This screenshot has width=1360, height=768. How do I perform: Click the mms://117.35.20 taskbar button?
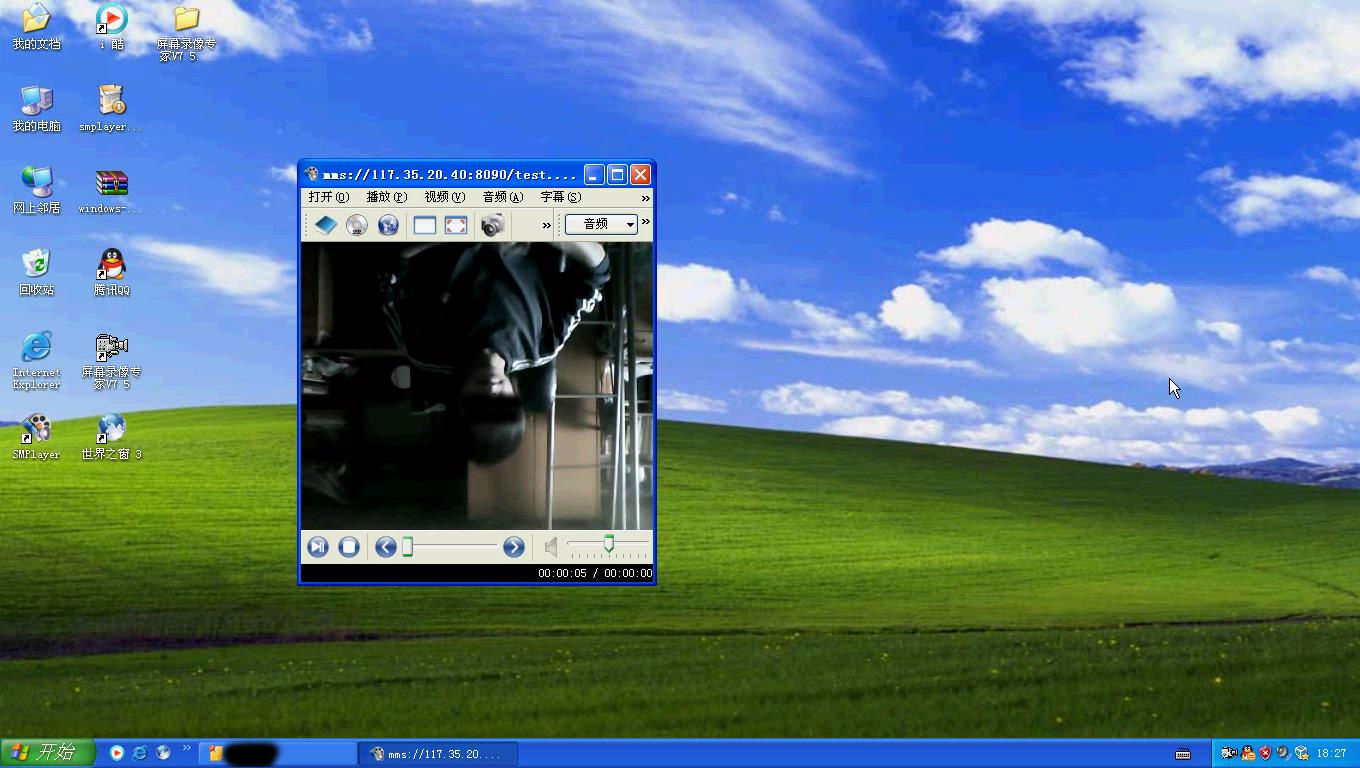(x=437, y=754)
